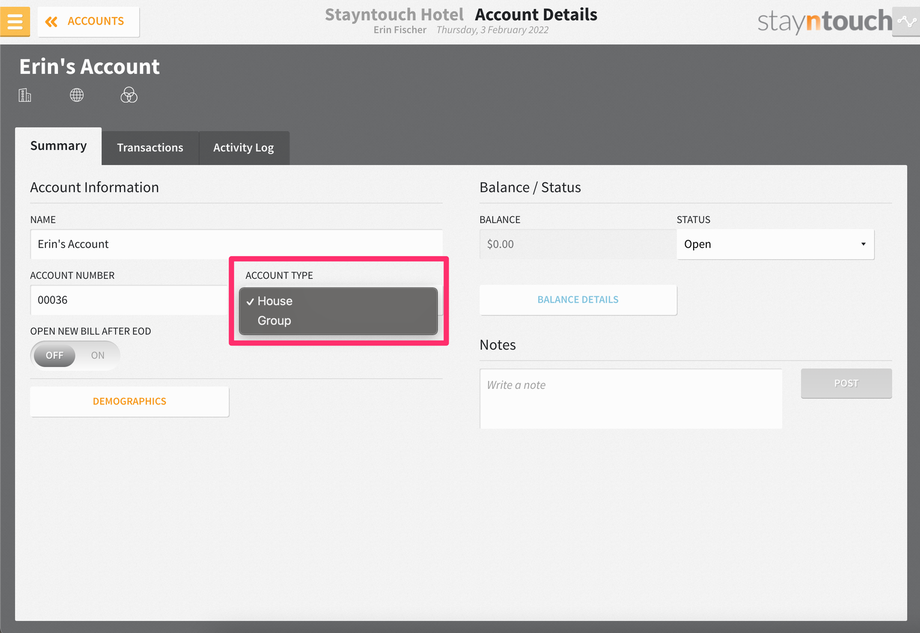The height and width of the screenshot is (633, 920).
Task: Select Group in Account Type list
Action: pyautogui.click(x=339, y=321)
